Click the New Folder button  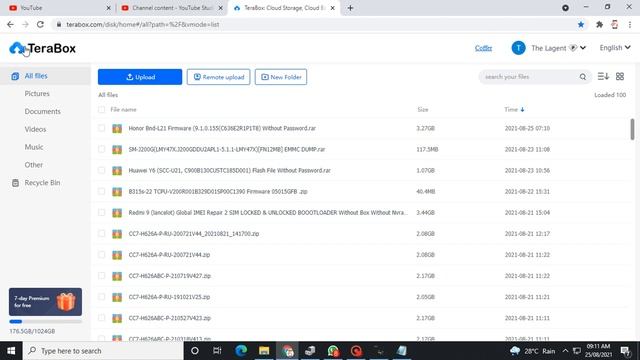pos(281,77)
